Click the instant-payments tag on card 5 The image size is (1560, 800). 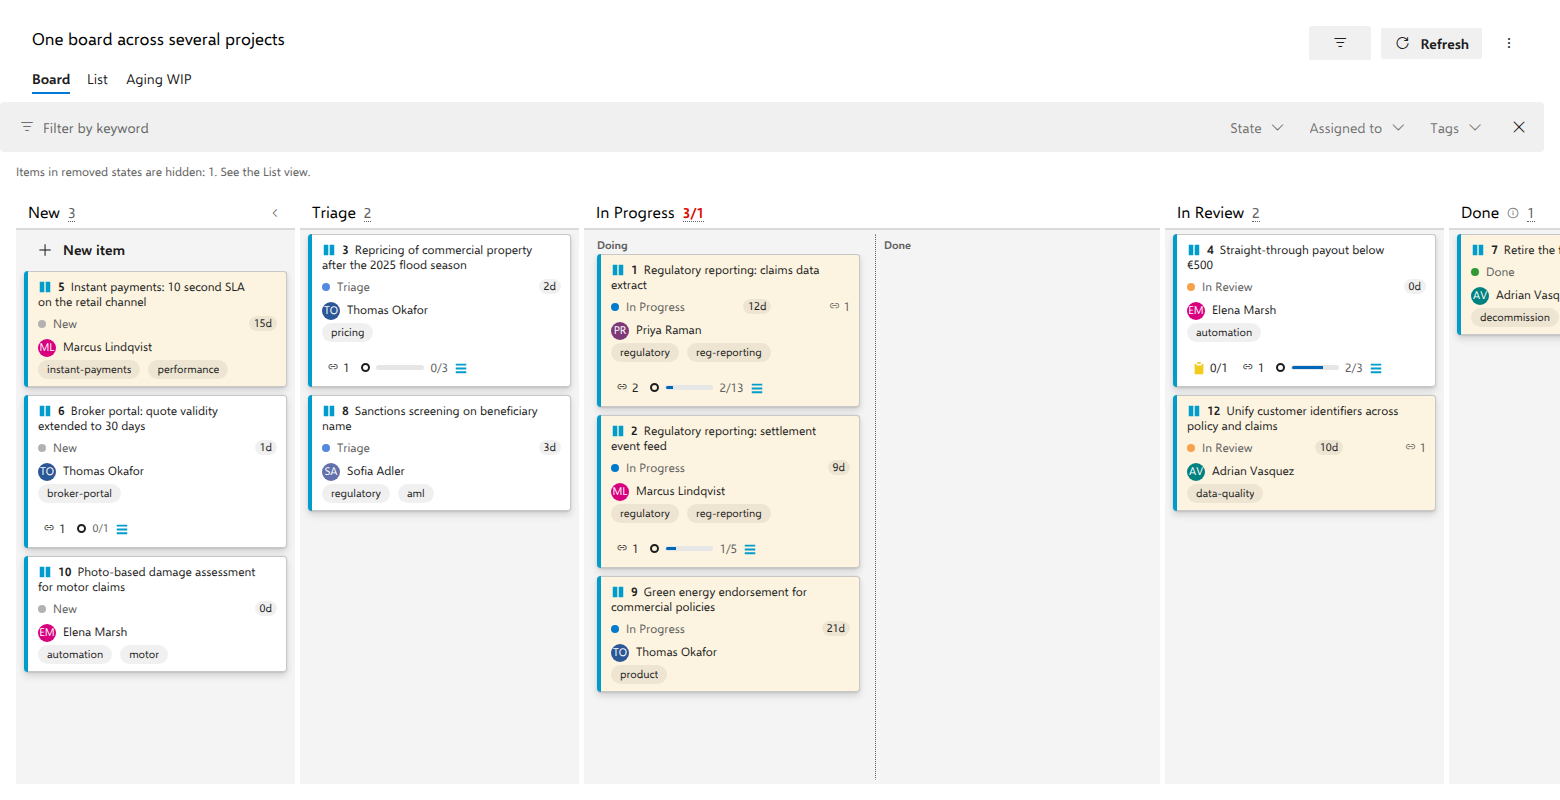89,370
